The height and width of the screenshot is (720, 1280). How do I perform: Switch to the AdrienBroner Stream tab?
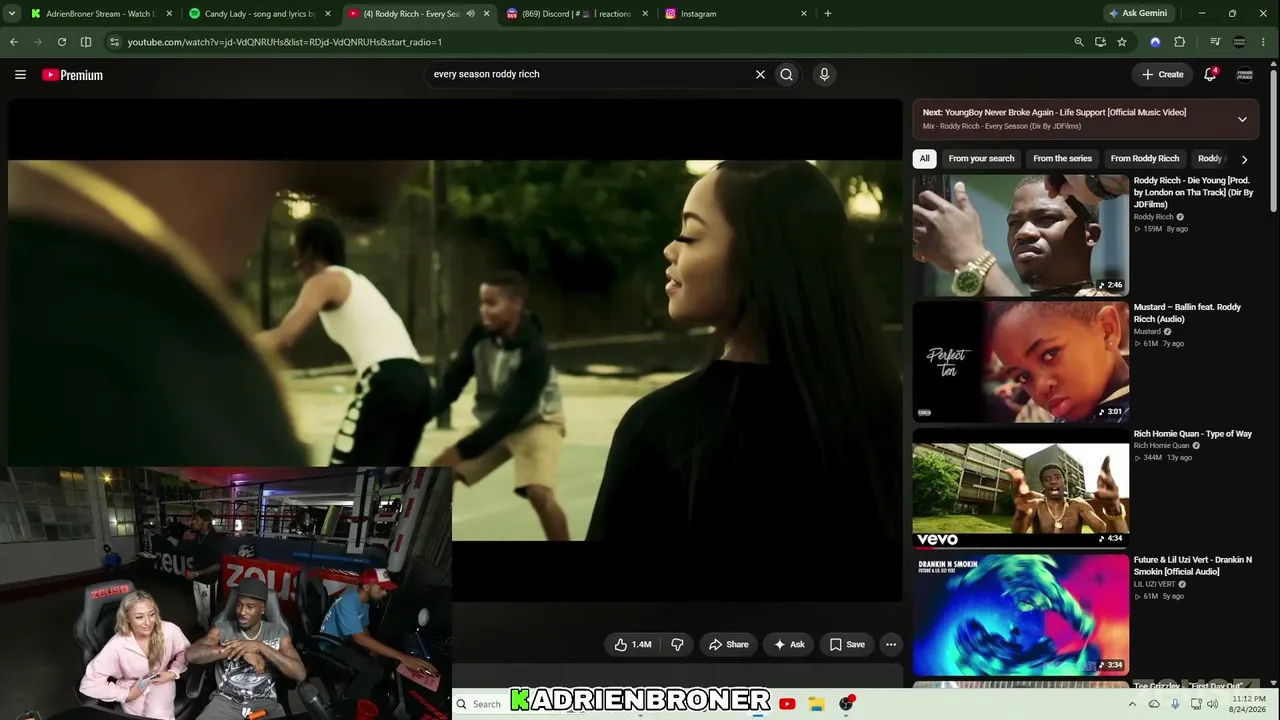pos(101,14)
